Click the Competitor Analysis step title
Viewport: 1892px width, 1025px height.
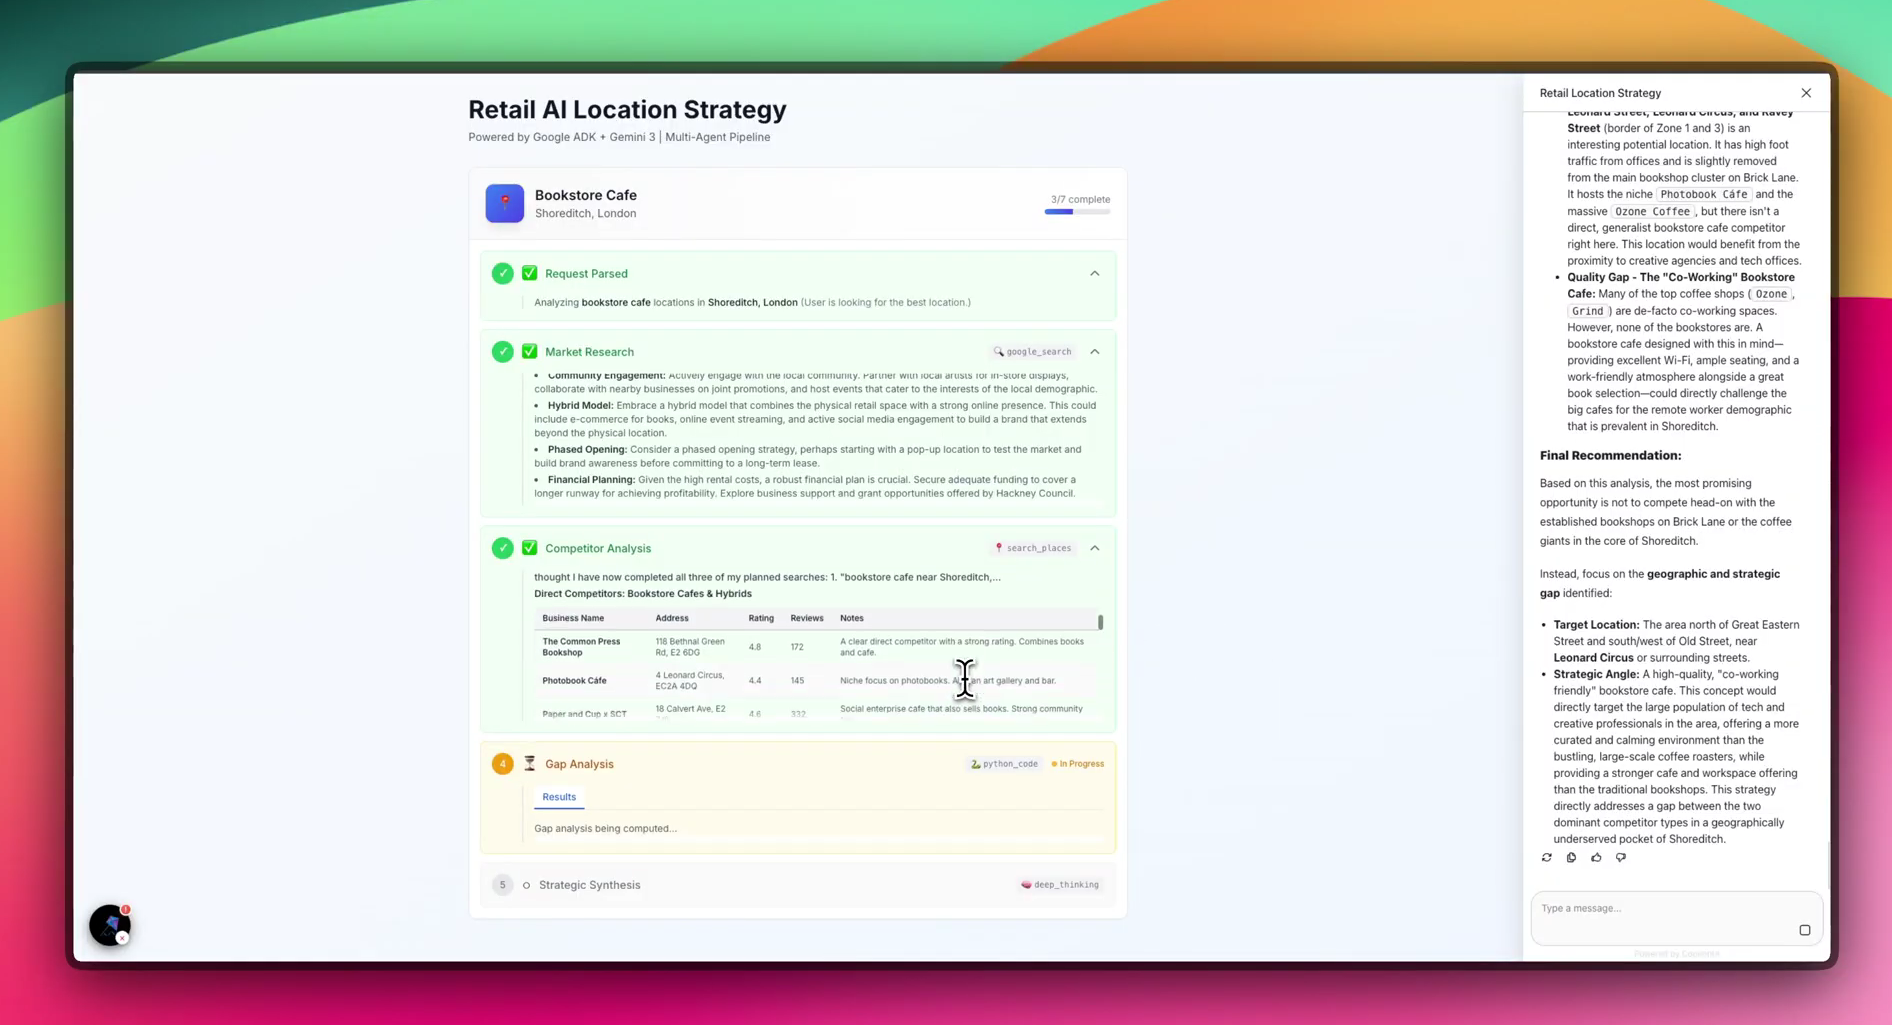pos(598,548)
